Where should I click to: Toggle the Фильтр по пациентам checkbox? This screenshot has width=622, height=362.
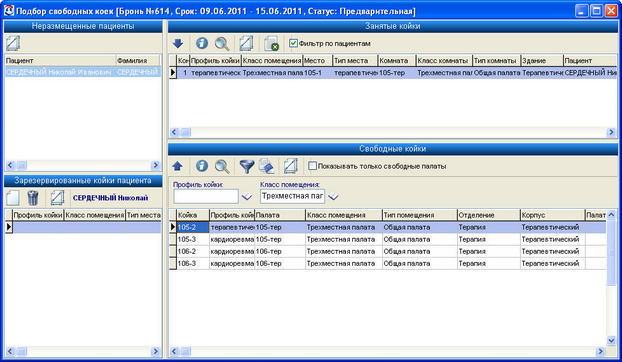pyautogui.click(x=293, y=43)
